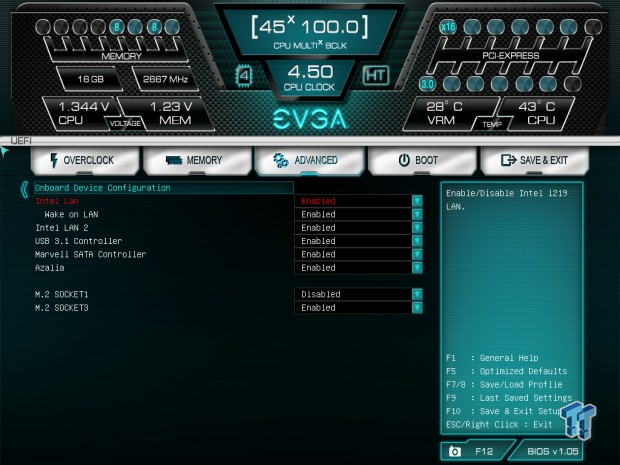Open the M.2 SOCKET1 dropdown arrow
The height and width of the screenshot is (465, 620).
tap(417, 294)
